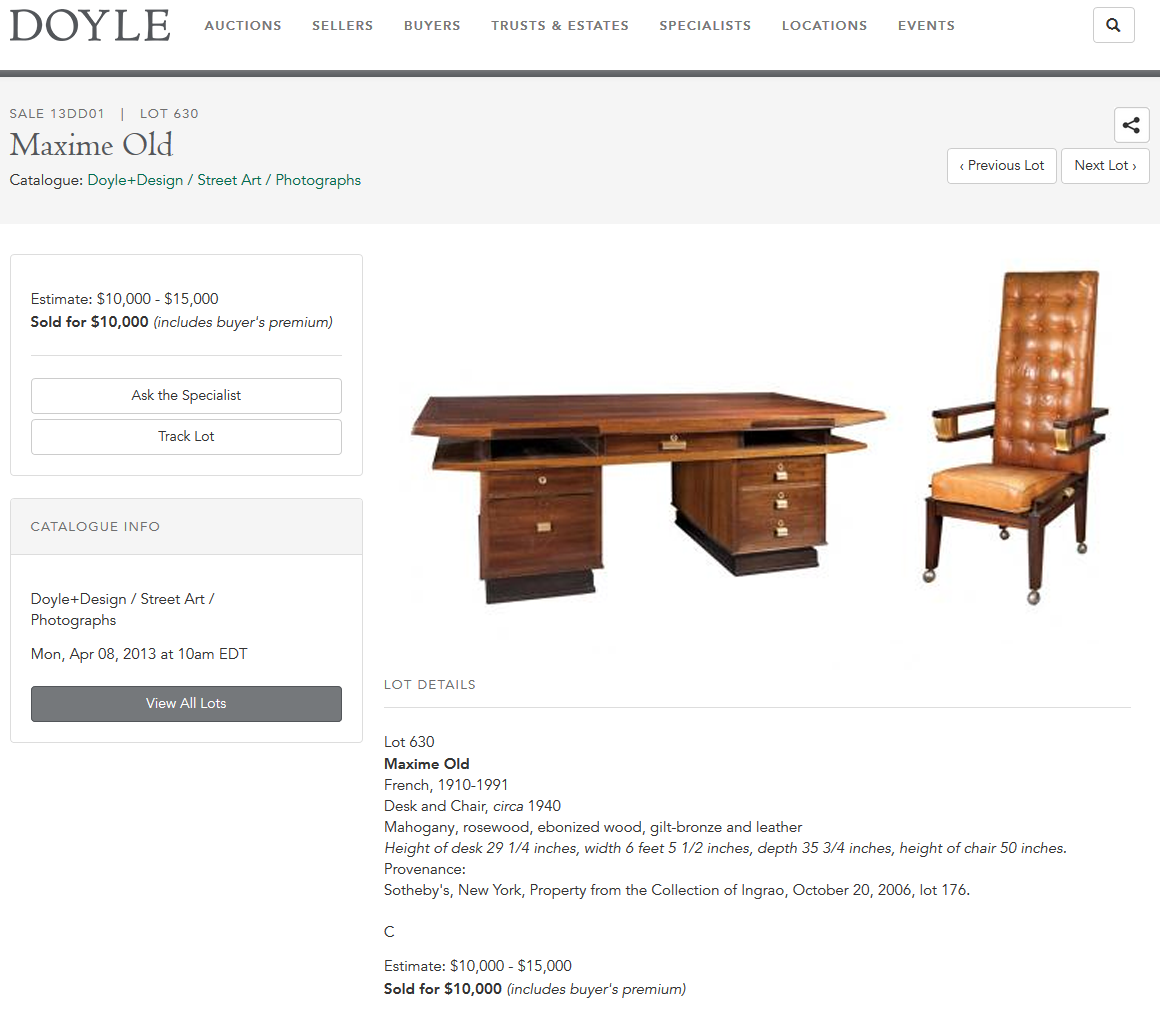Image resolution: width=1160 pixels, height=1014 pixels.
Task: Open the Specialists menu item
Action: point(705,25)
